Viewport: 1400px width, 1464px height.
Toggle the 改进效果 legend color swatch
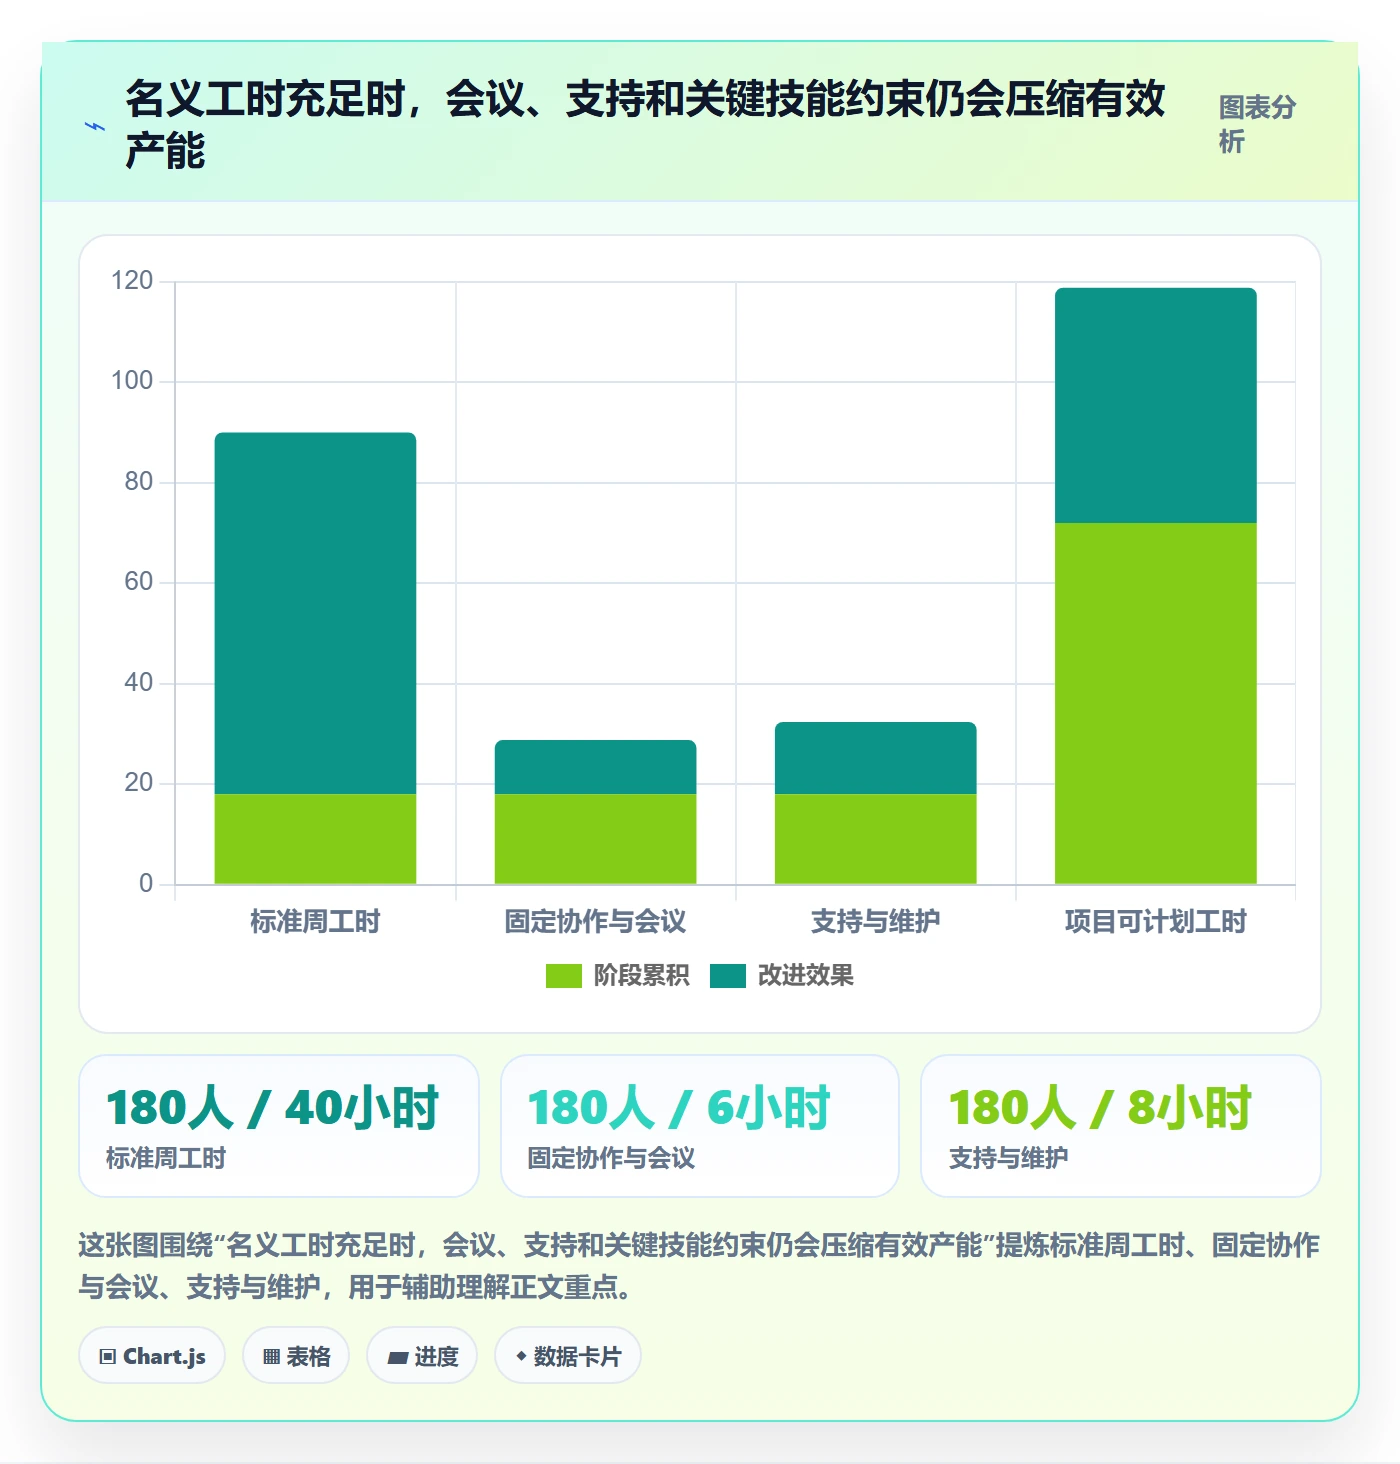[x=727, y=975]
